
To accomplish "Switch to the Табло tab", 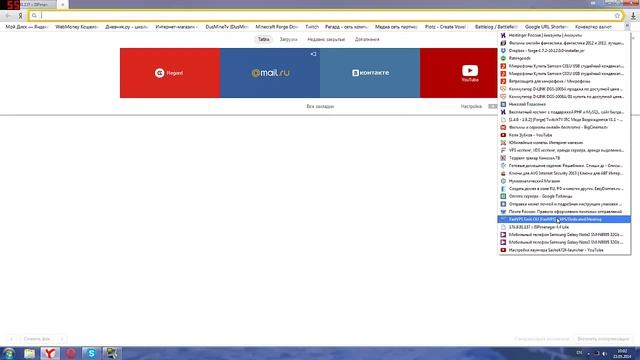I will [264, 39].
